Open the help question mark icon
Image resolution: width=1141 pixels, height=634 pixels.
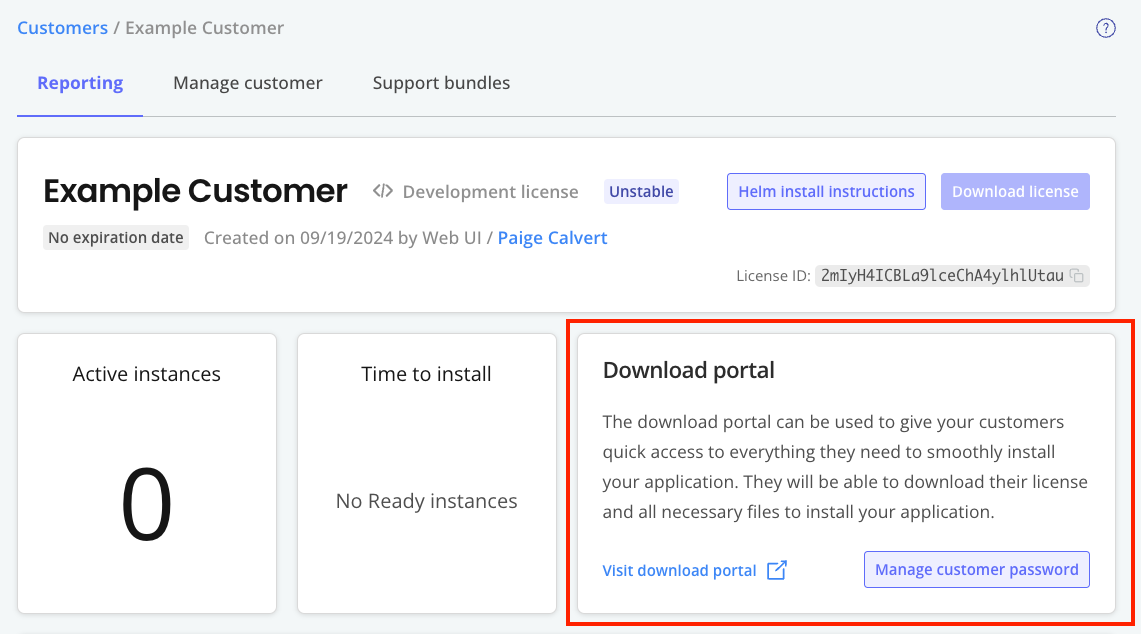tap(1105, 28)
